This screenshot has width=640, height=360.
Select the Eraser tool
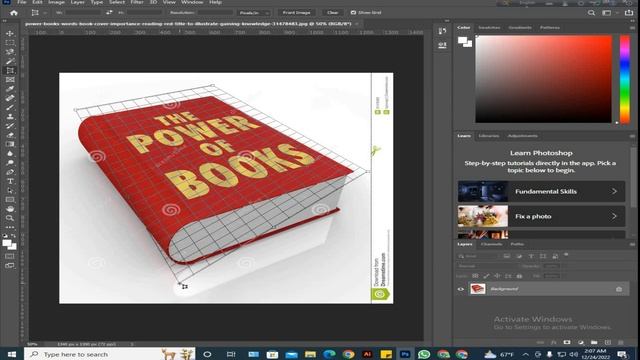pos(10,135)
